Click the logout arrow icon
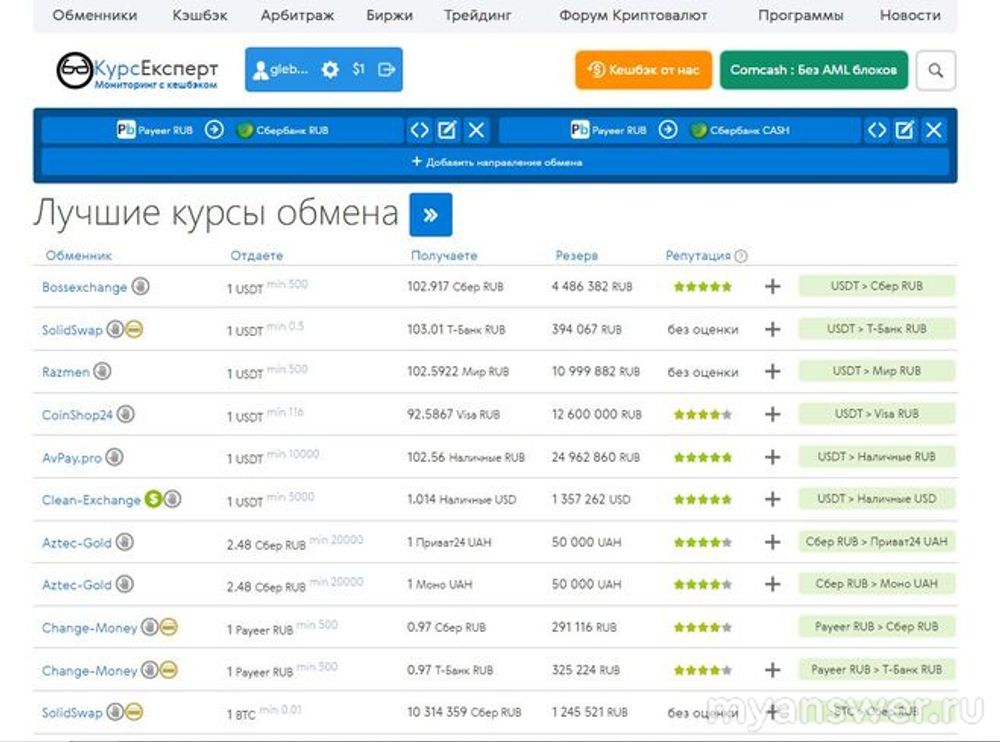This screenshot has height=742, width=1000. tap(387, 70)
